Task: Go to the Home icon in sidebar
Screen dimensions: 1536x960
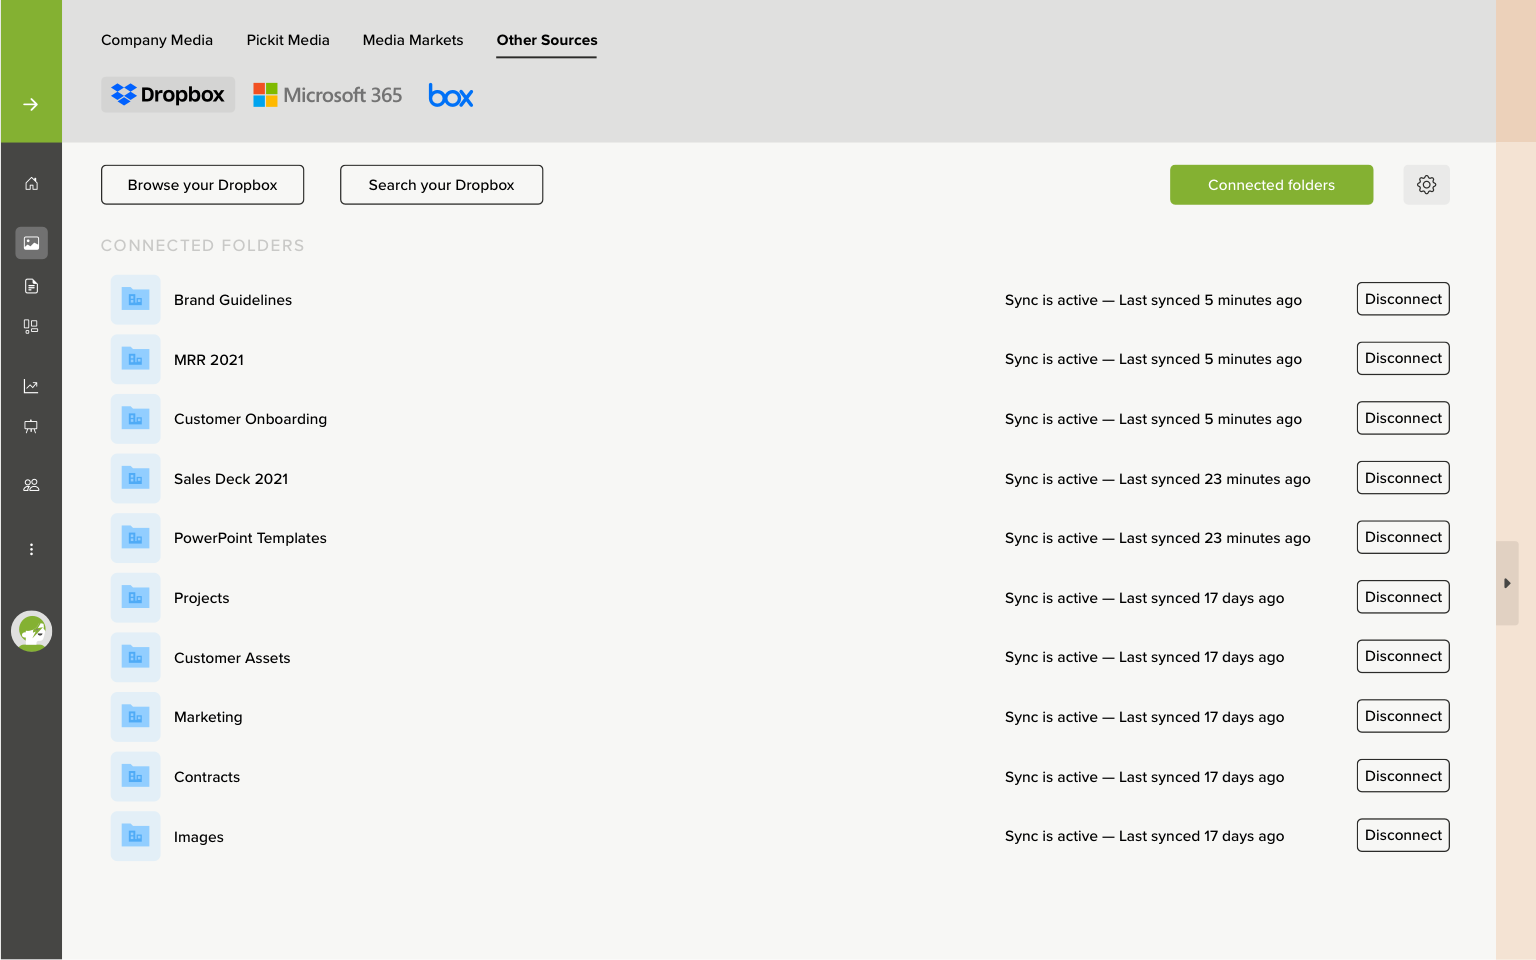Action: point(31,184)
